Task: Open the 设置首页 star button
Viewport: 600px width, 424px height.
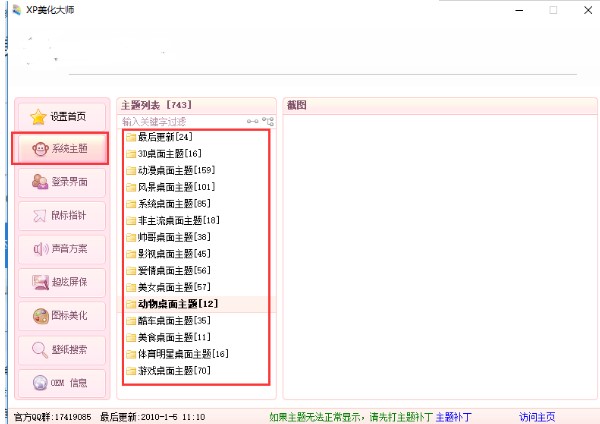Action: point(62,116)
